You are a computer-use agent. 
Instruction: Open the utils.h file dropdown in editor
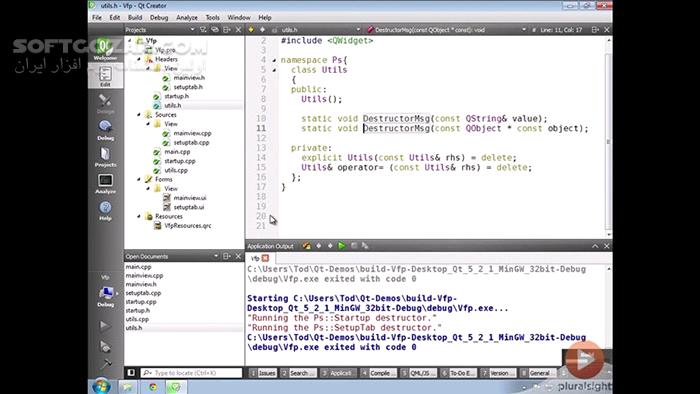(x=321, y=29)
